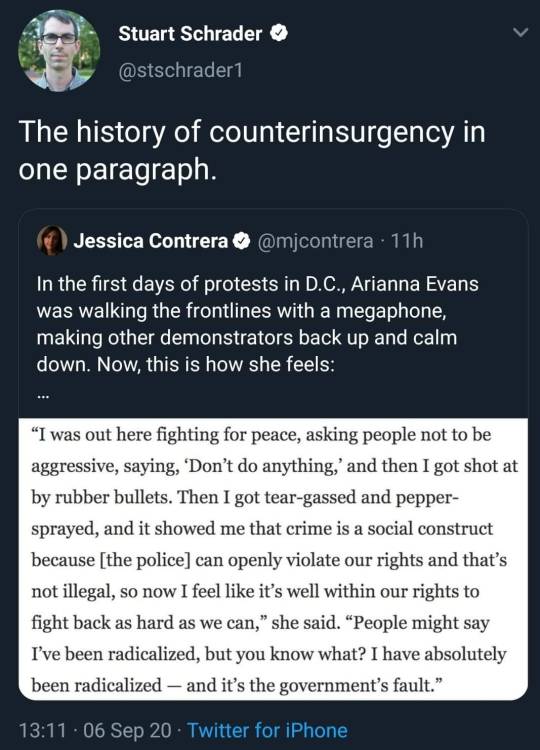Viewport: 540px width, 750px height.
Task: Click the Stuart Schrader display name
Action: pos(190,34)
